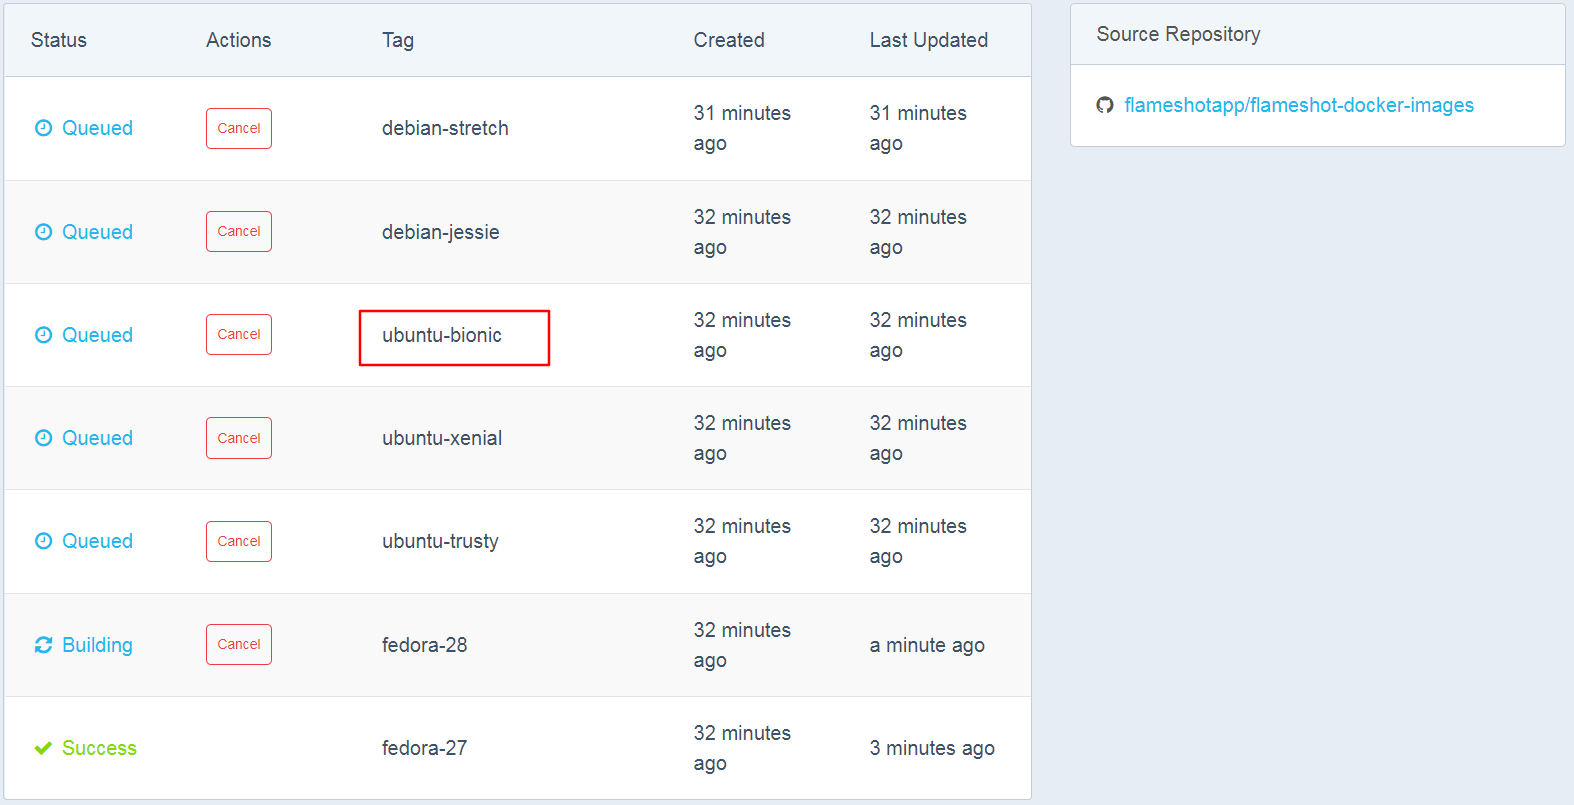
Task: Click the Tag column header
Action: coord(398,40)
